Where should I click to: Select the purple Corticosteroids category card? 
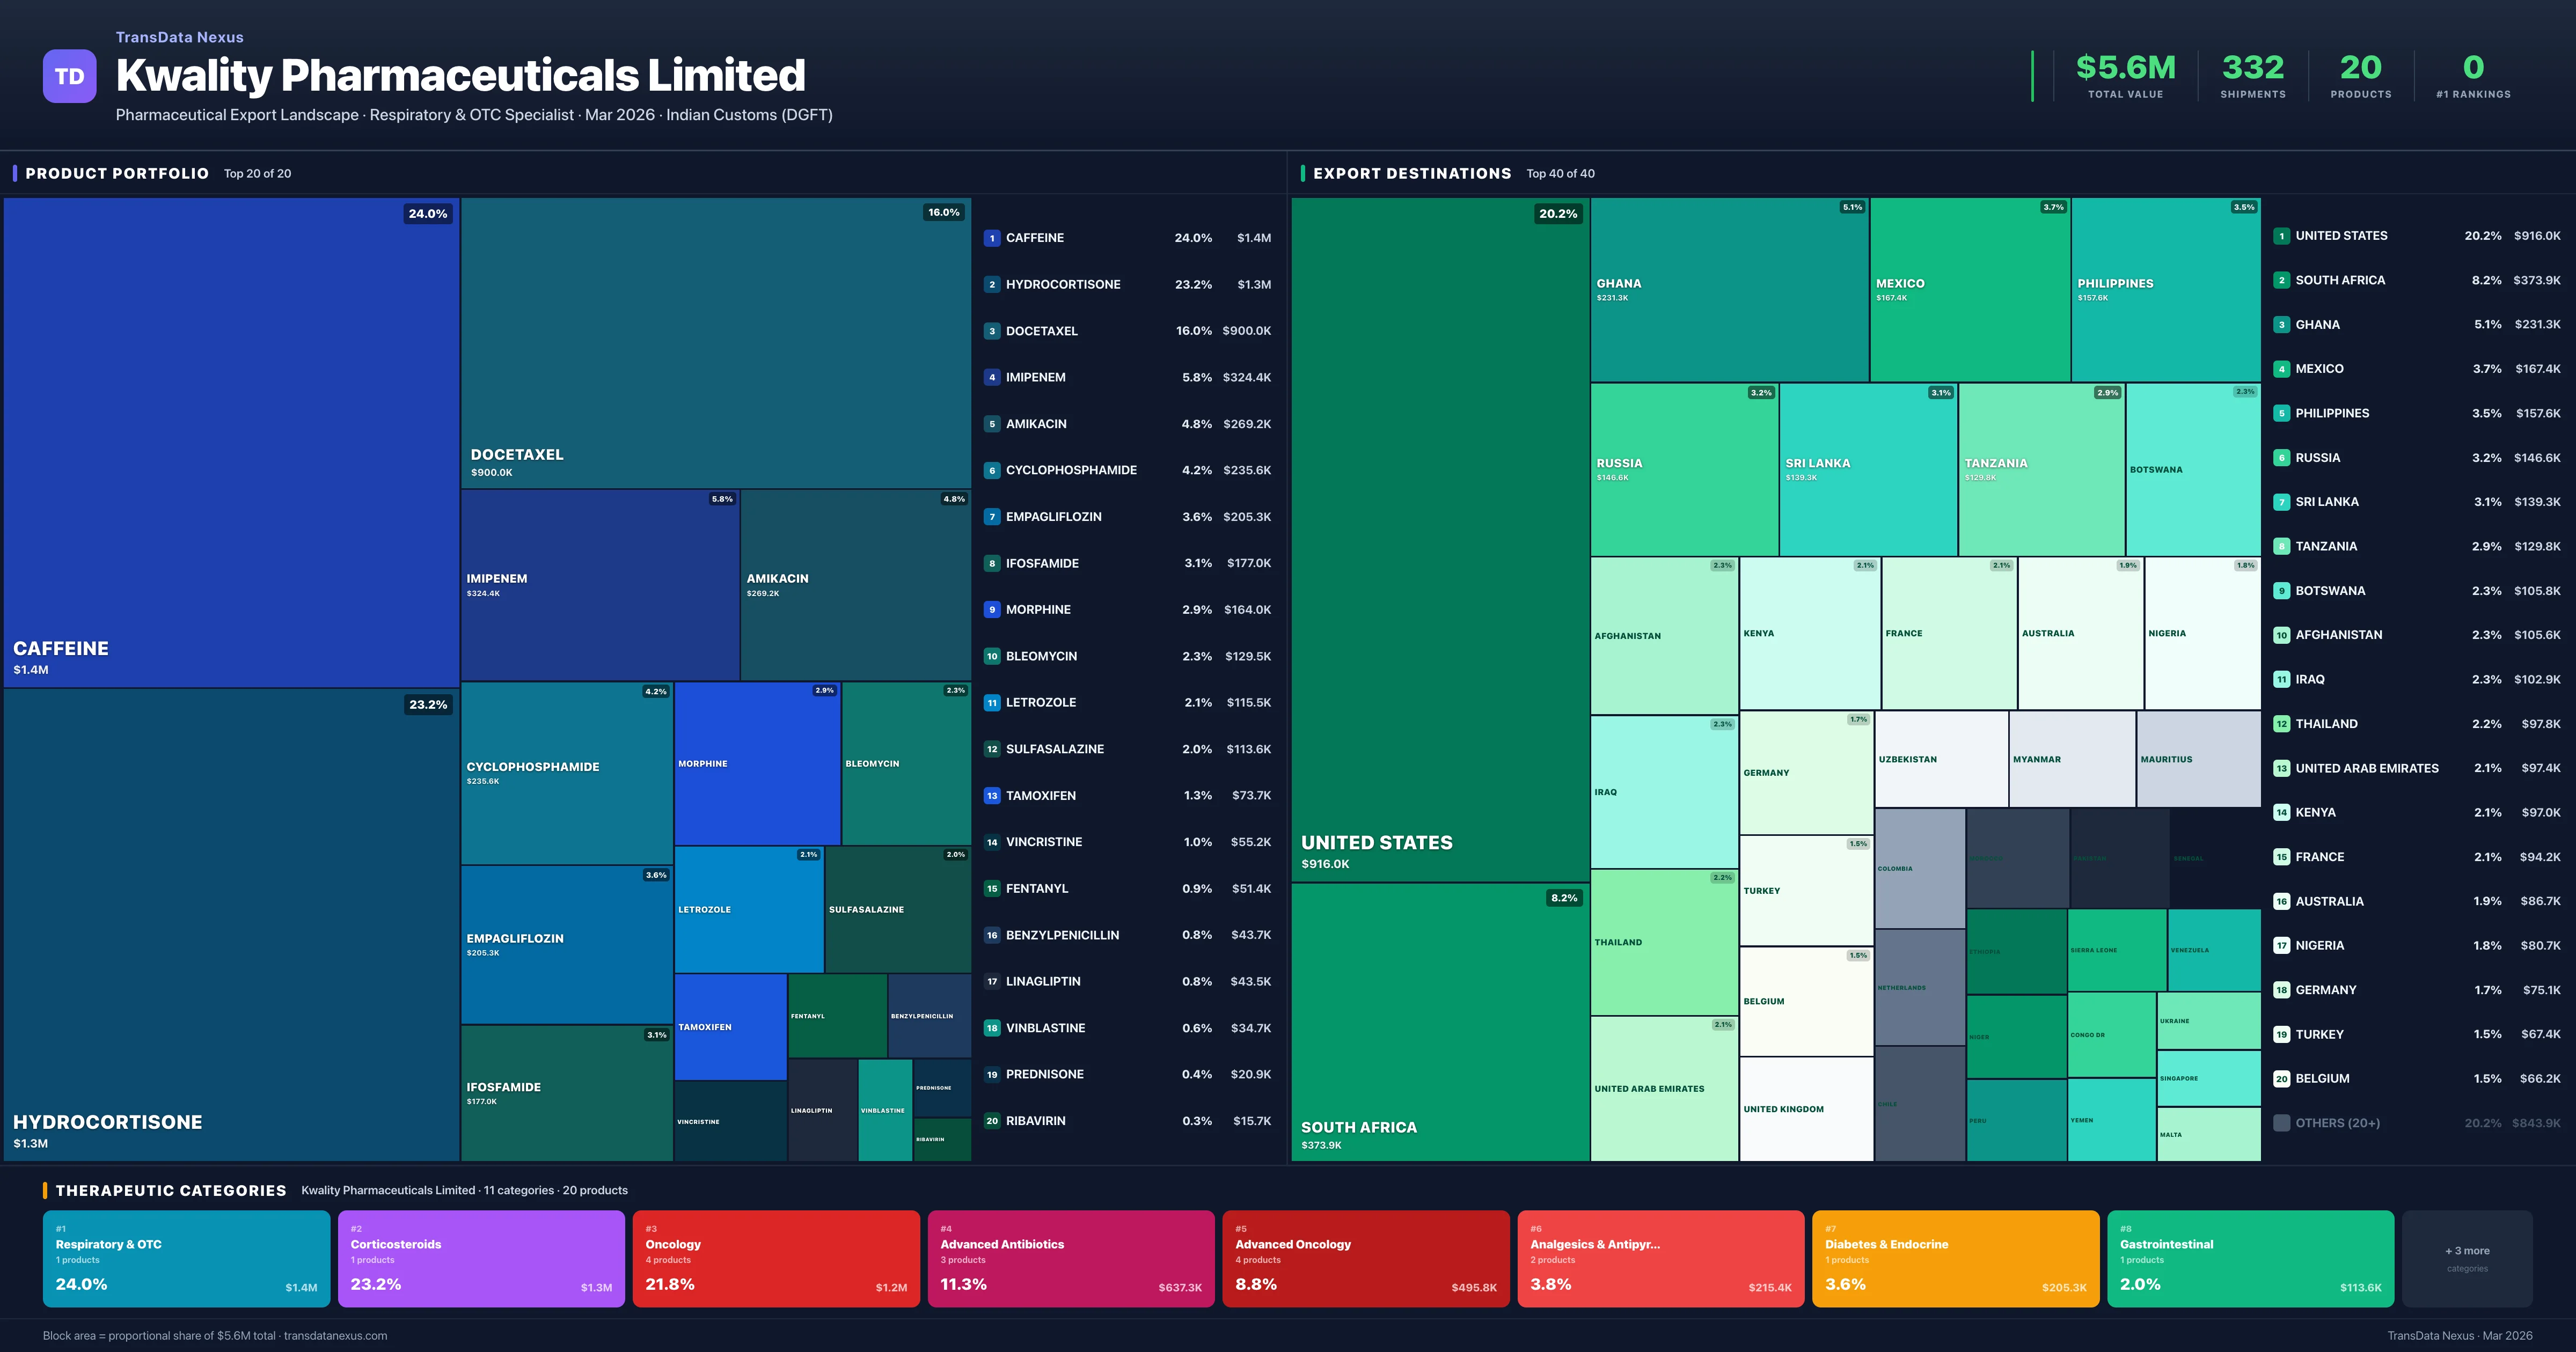(x=481, y=1258)
